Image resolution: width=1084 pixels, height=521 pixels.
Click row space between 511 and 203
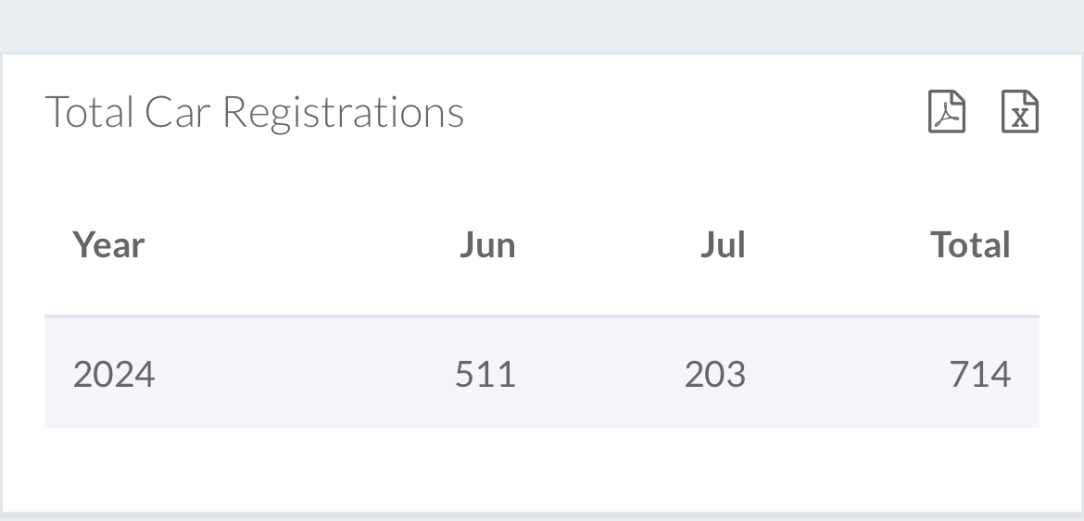pos(600,375)
